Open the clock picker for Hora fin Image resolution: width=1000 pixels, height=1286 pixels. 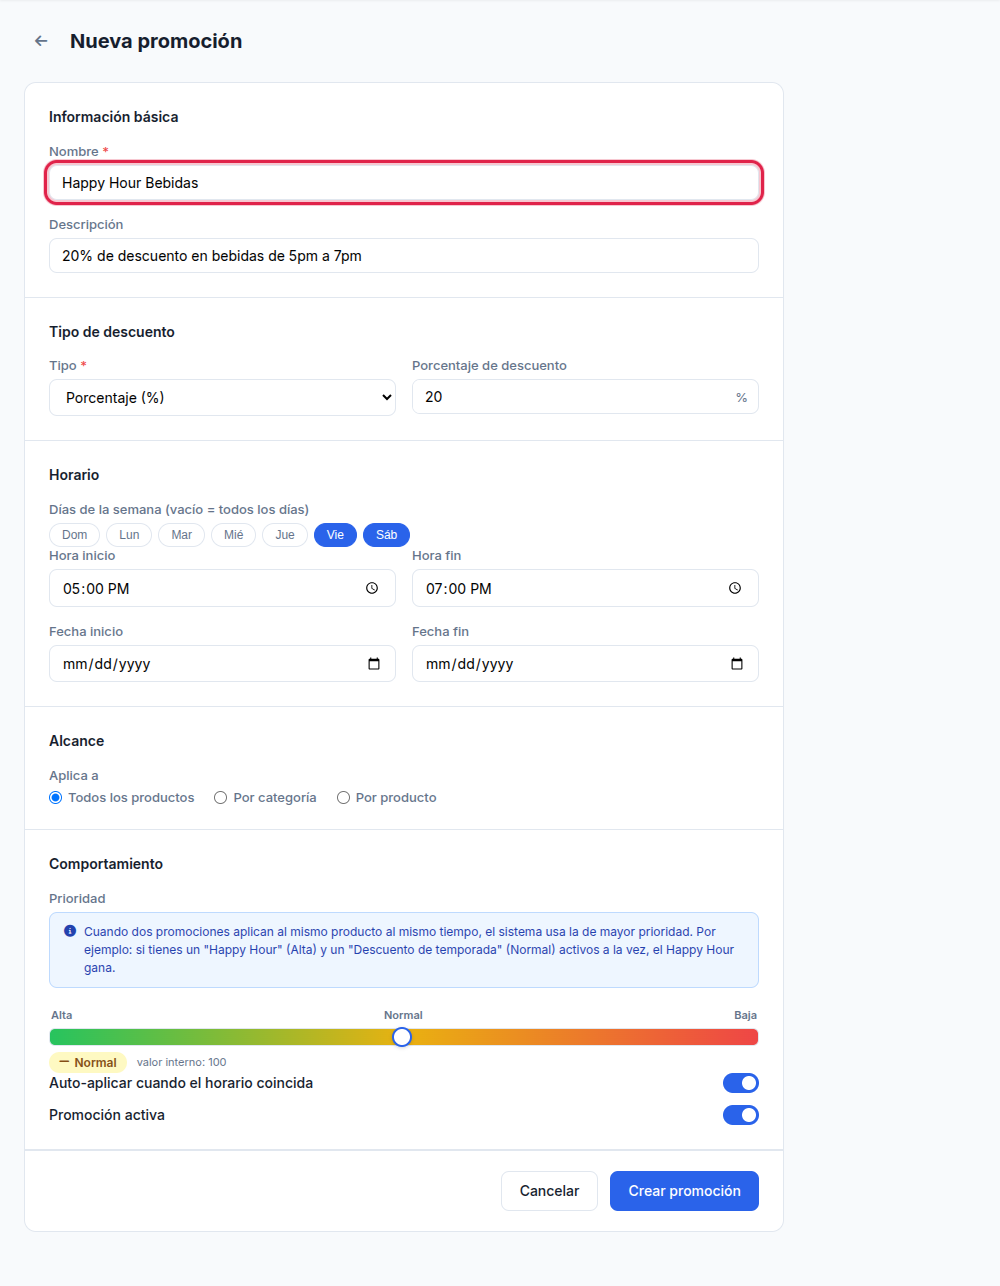click(x=735, y=588)
